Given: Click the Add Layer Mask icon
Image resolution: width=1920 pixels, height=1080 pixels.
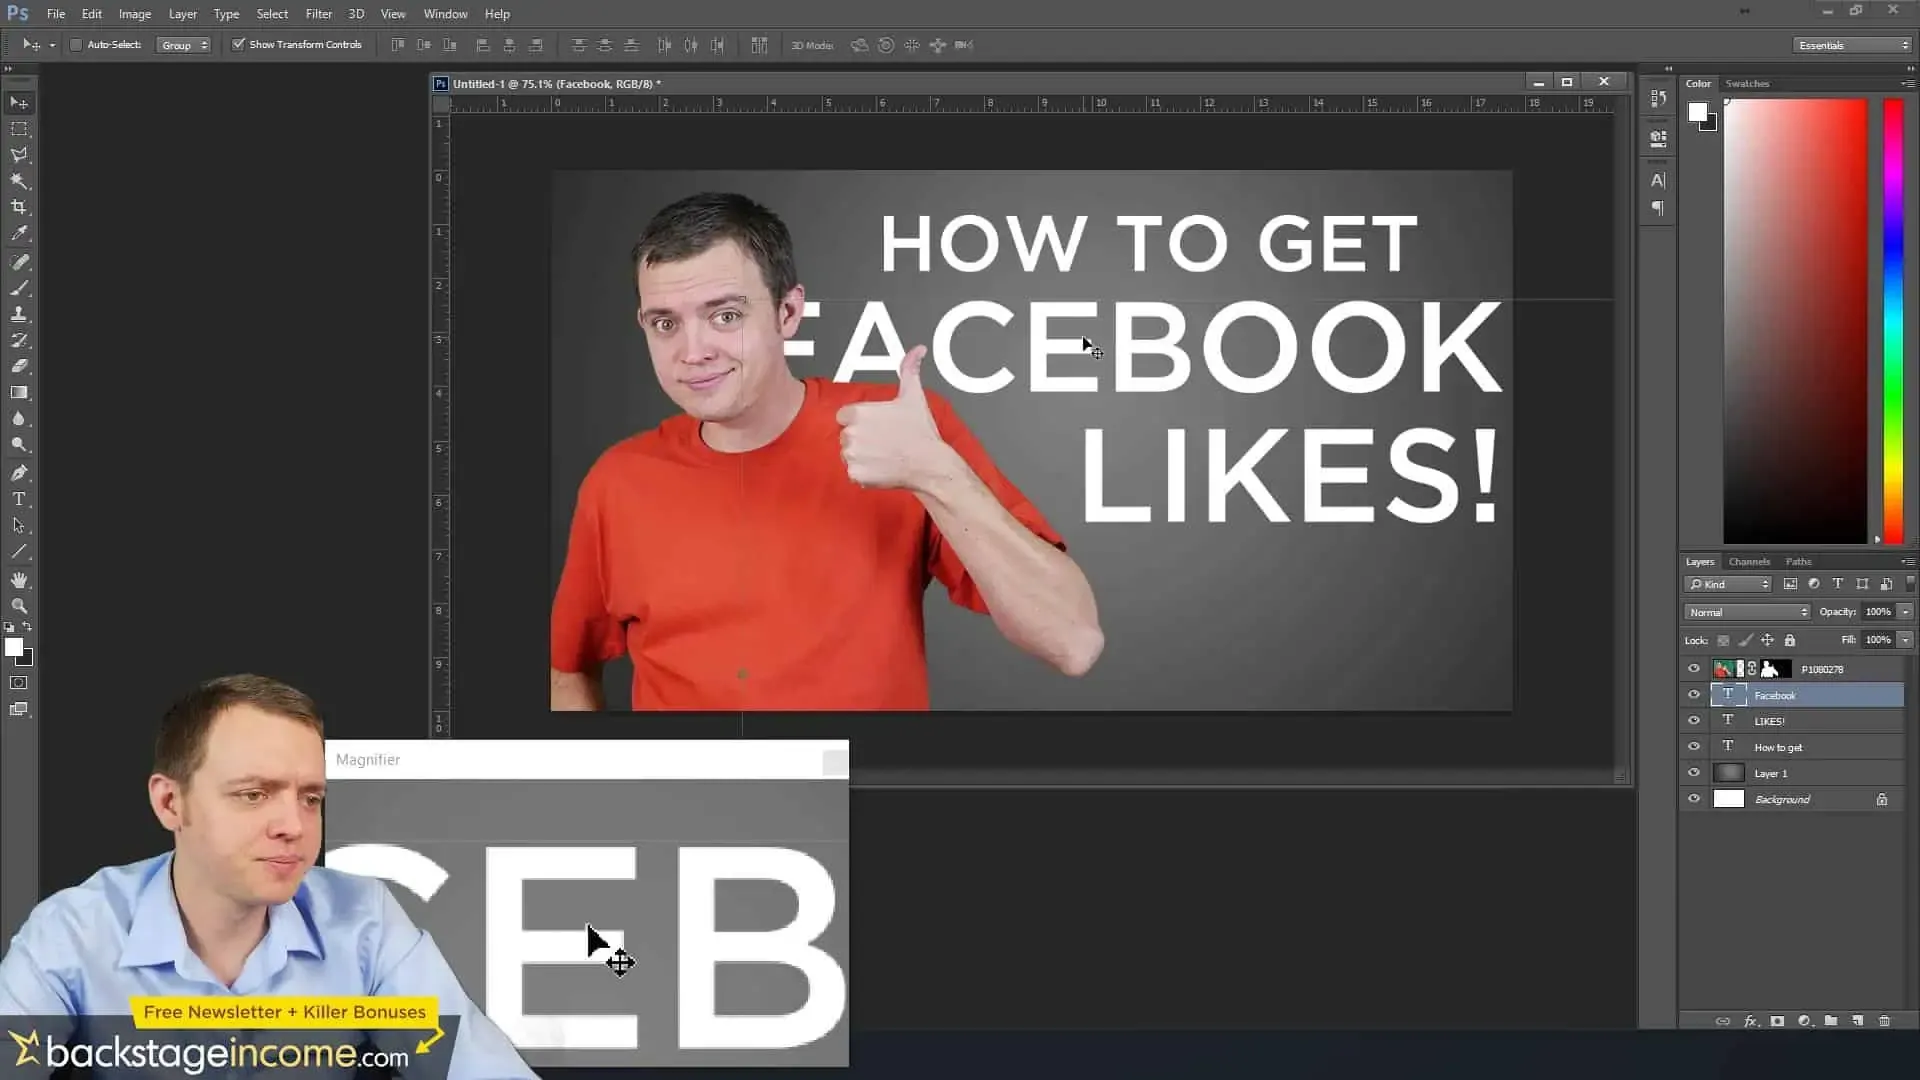Looking at the screenshot, I should coord(1777,1021).
